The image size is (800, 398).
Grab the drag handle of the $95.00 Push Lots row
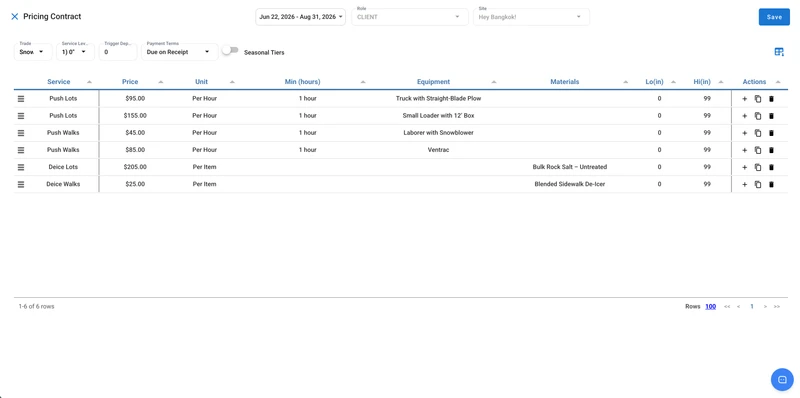click(21, 98)
